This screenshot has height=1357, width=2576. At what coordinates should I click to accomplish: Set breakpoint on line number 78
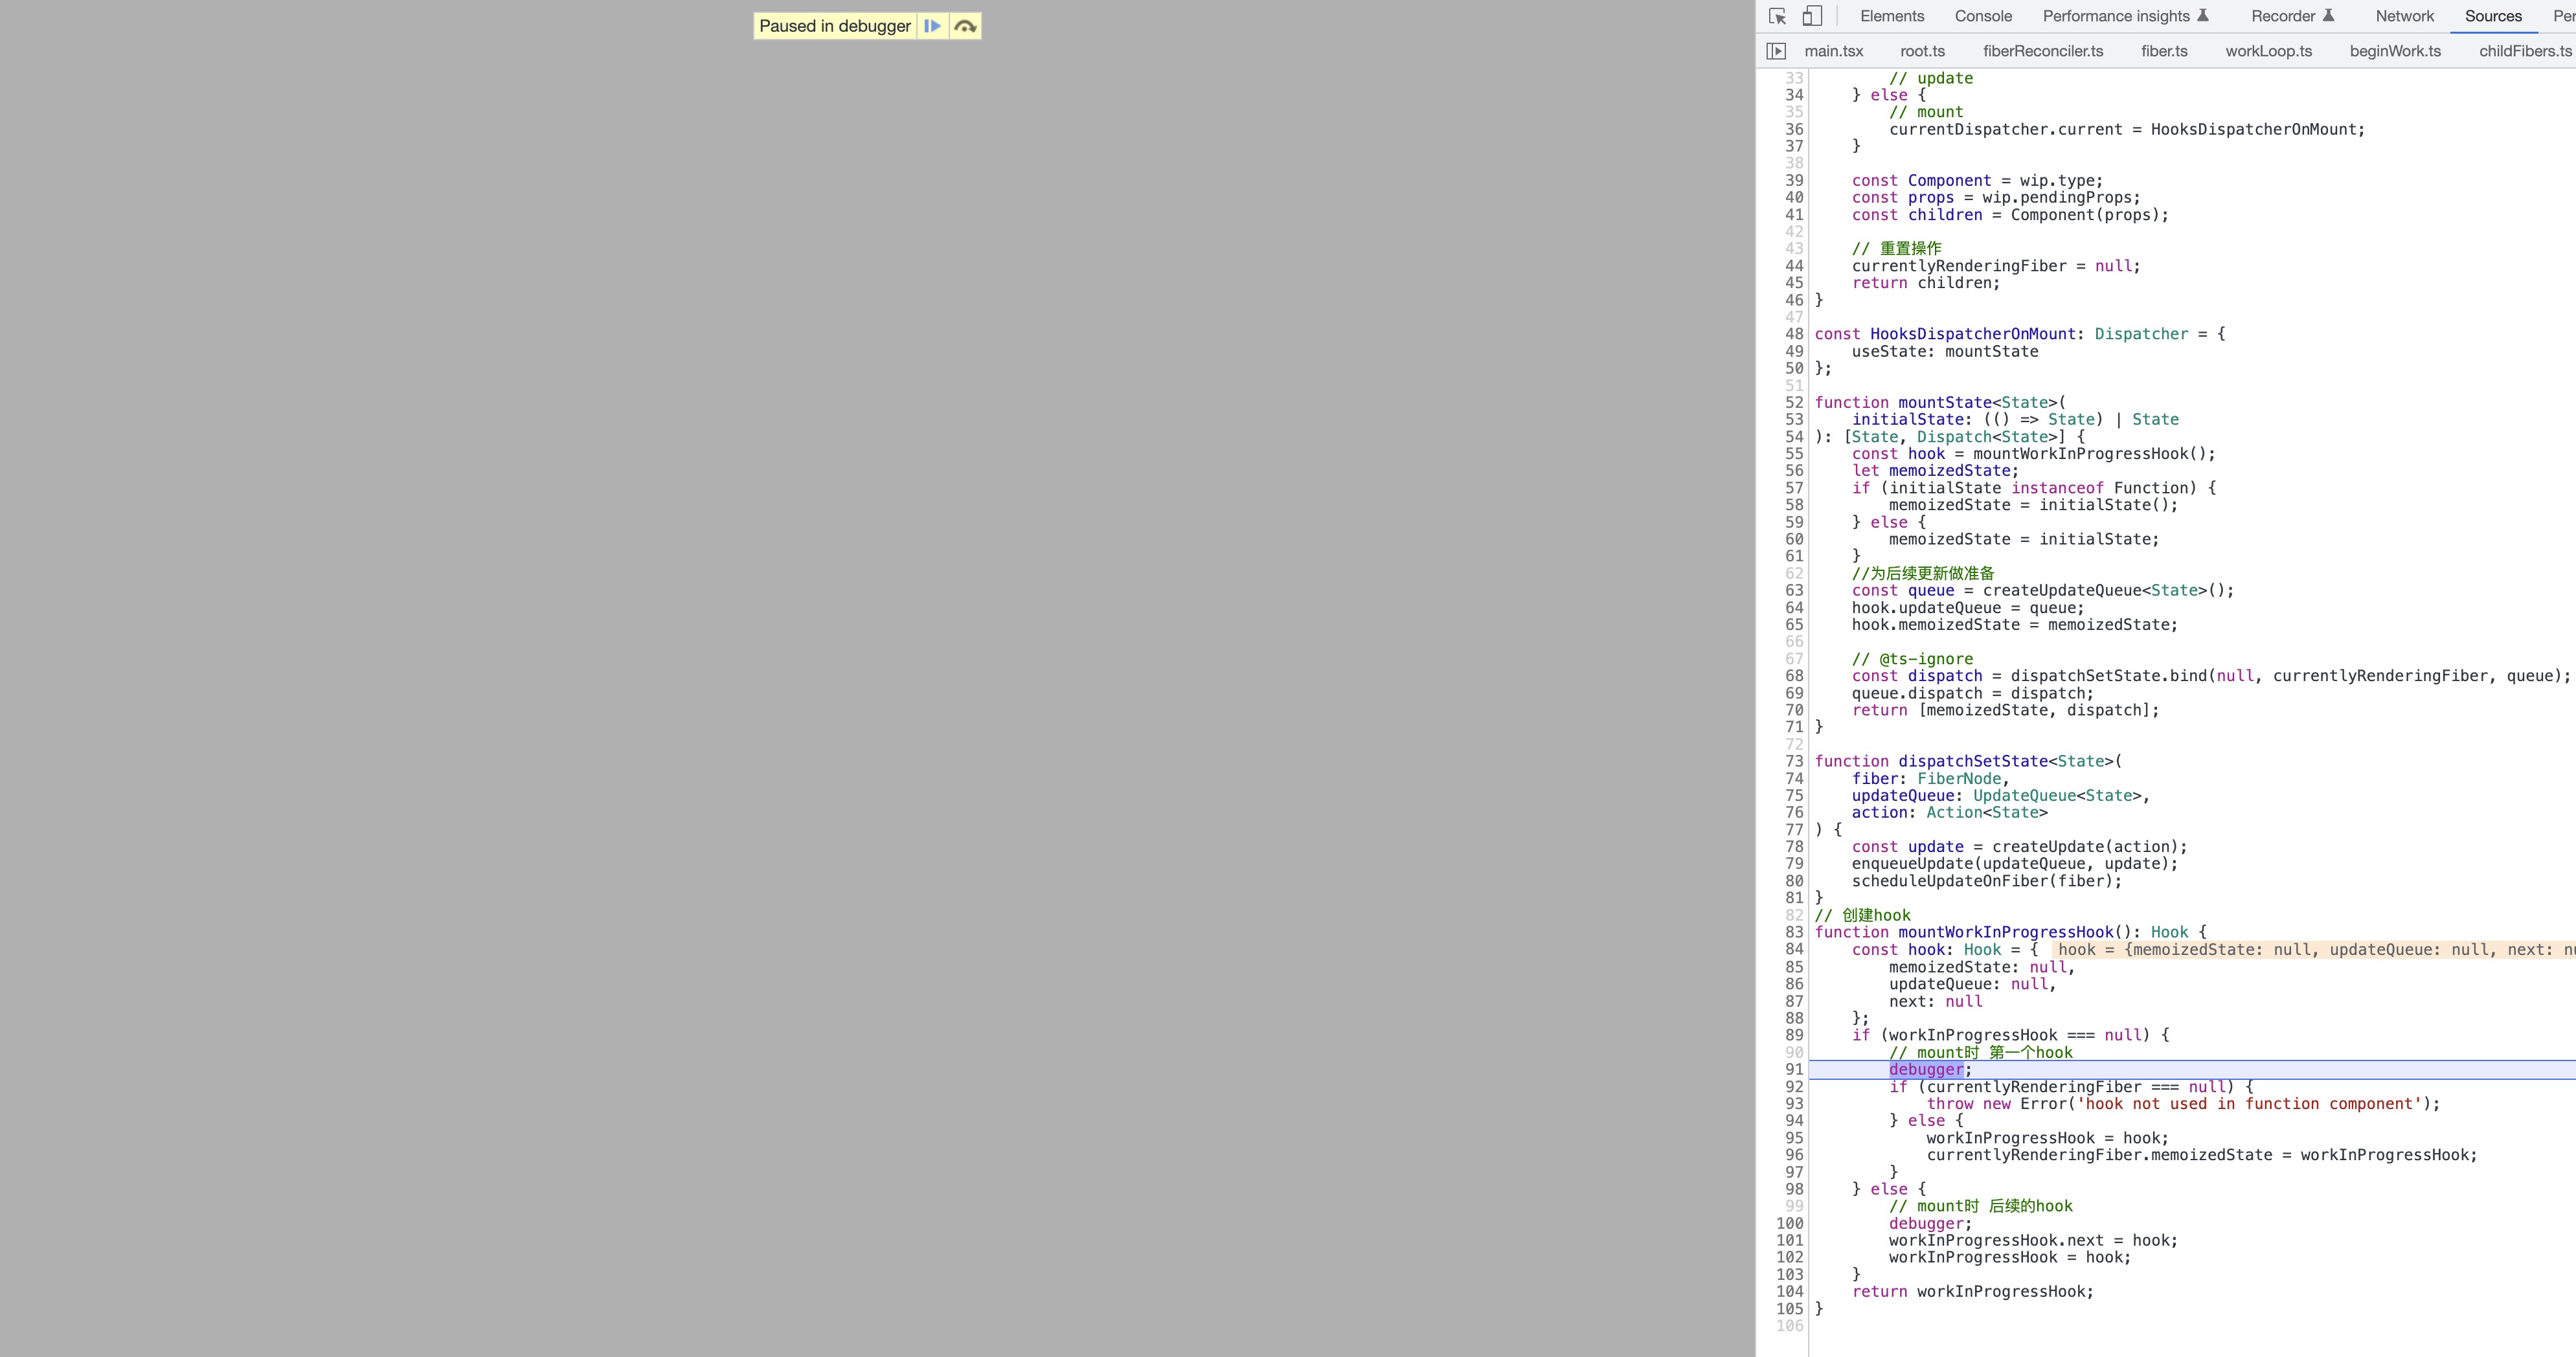pyautogui.click(x=1794, y=847)
